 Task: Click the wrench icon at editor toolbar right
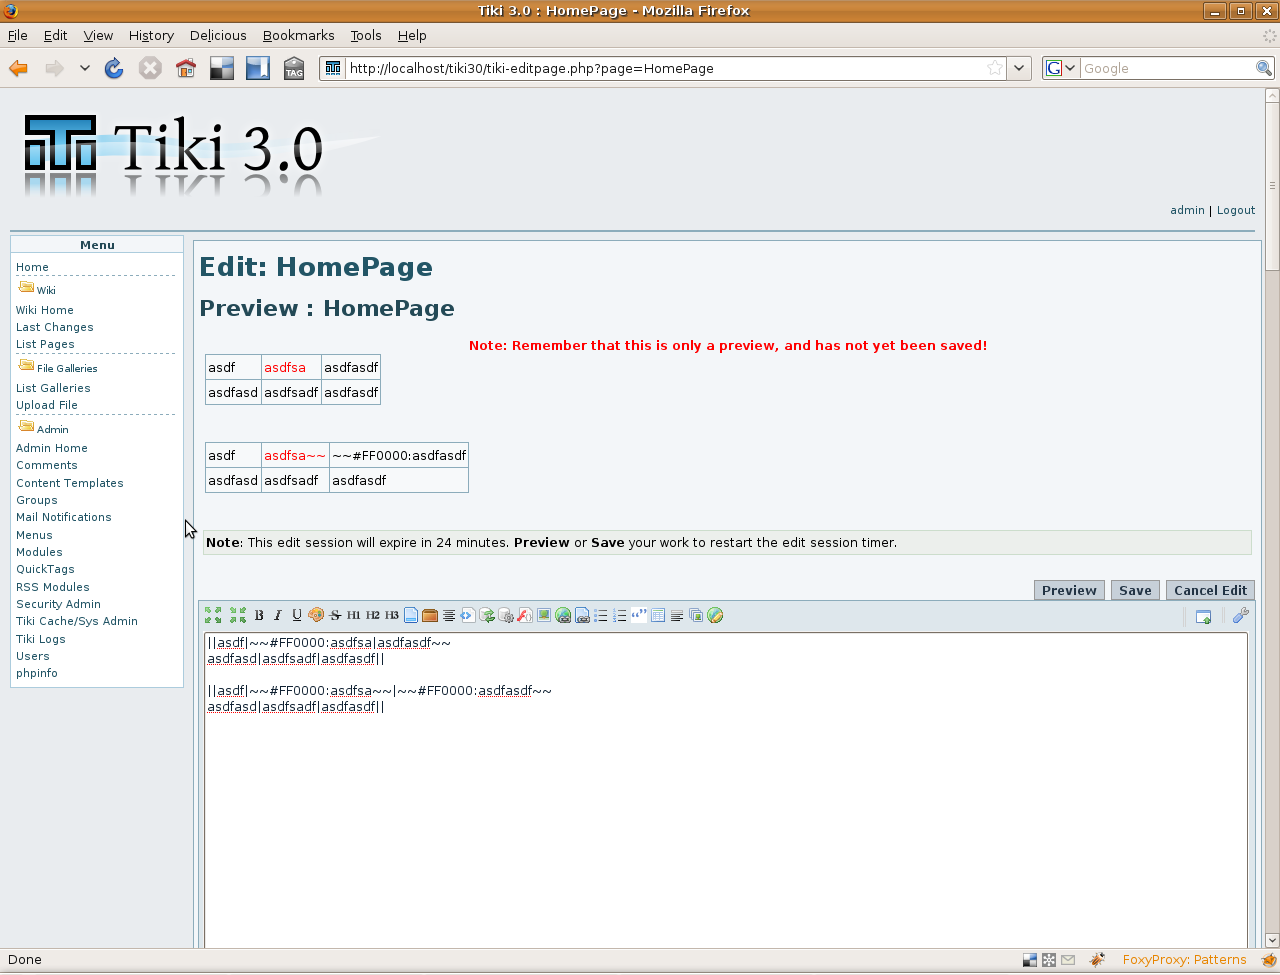pos(1241,616)
